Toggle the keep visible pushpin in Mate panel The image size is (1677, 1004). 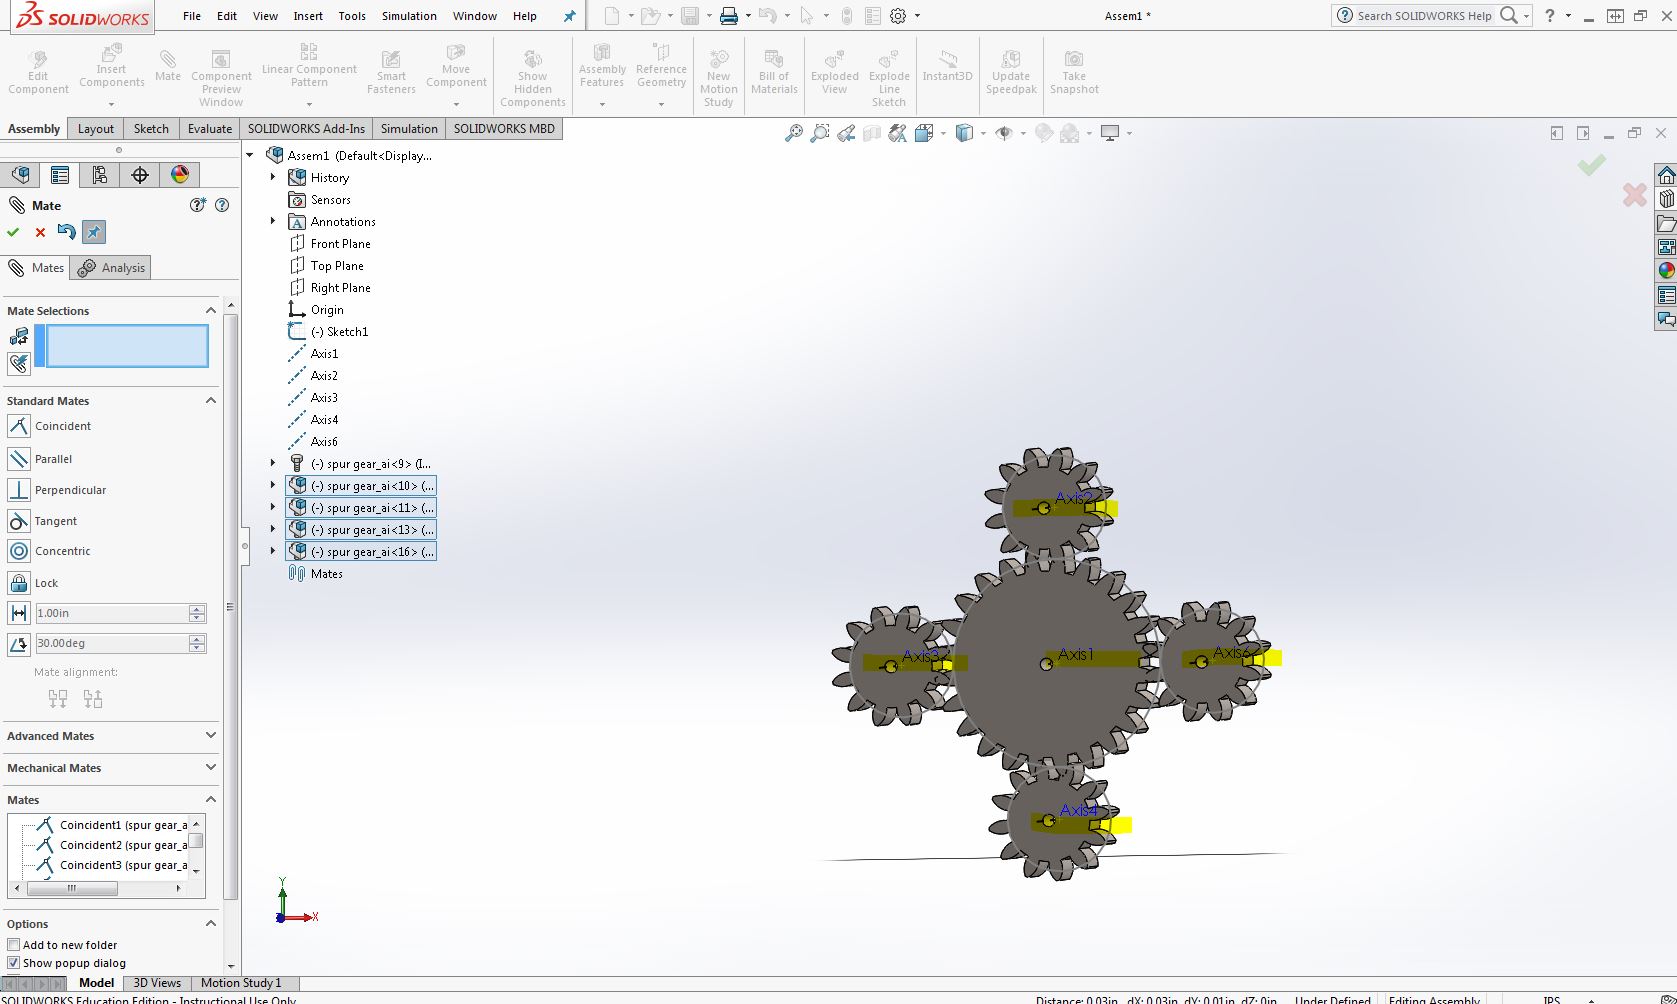pyautogui.click(x=93, y=232)
